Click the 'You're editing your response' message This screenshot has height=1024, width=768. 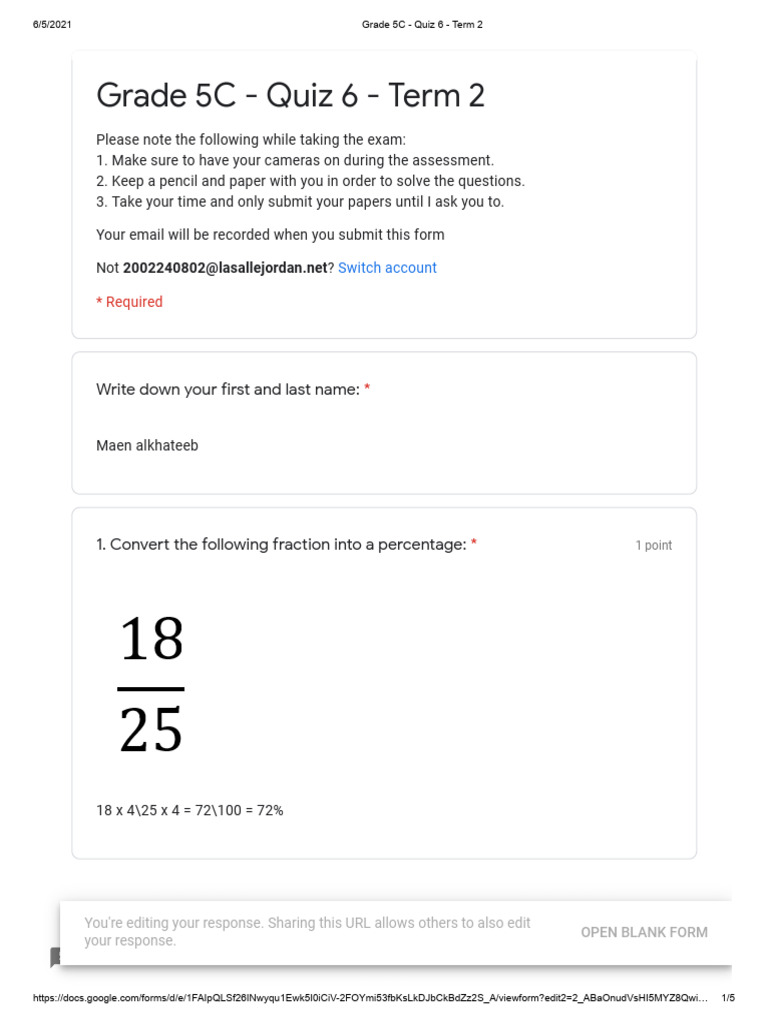pos(307,932)
